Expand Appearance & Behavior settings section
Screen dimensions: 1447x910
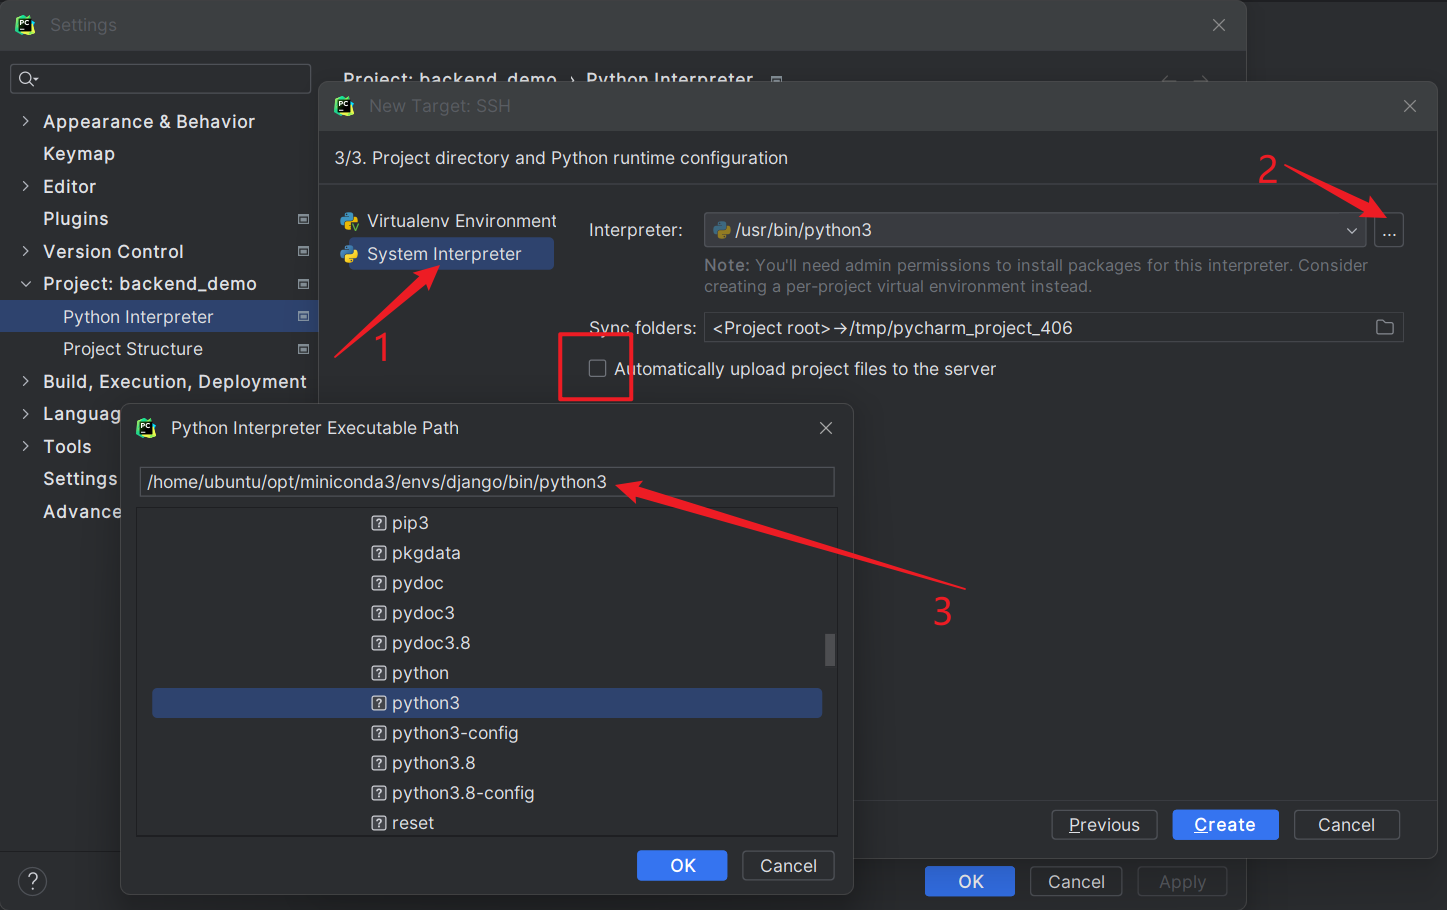26,122
